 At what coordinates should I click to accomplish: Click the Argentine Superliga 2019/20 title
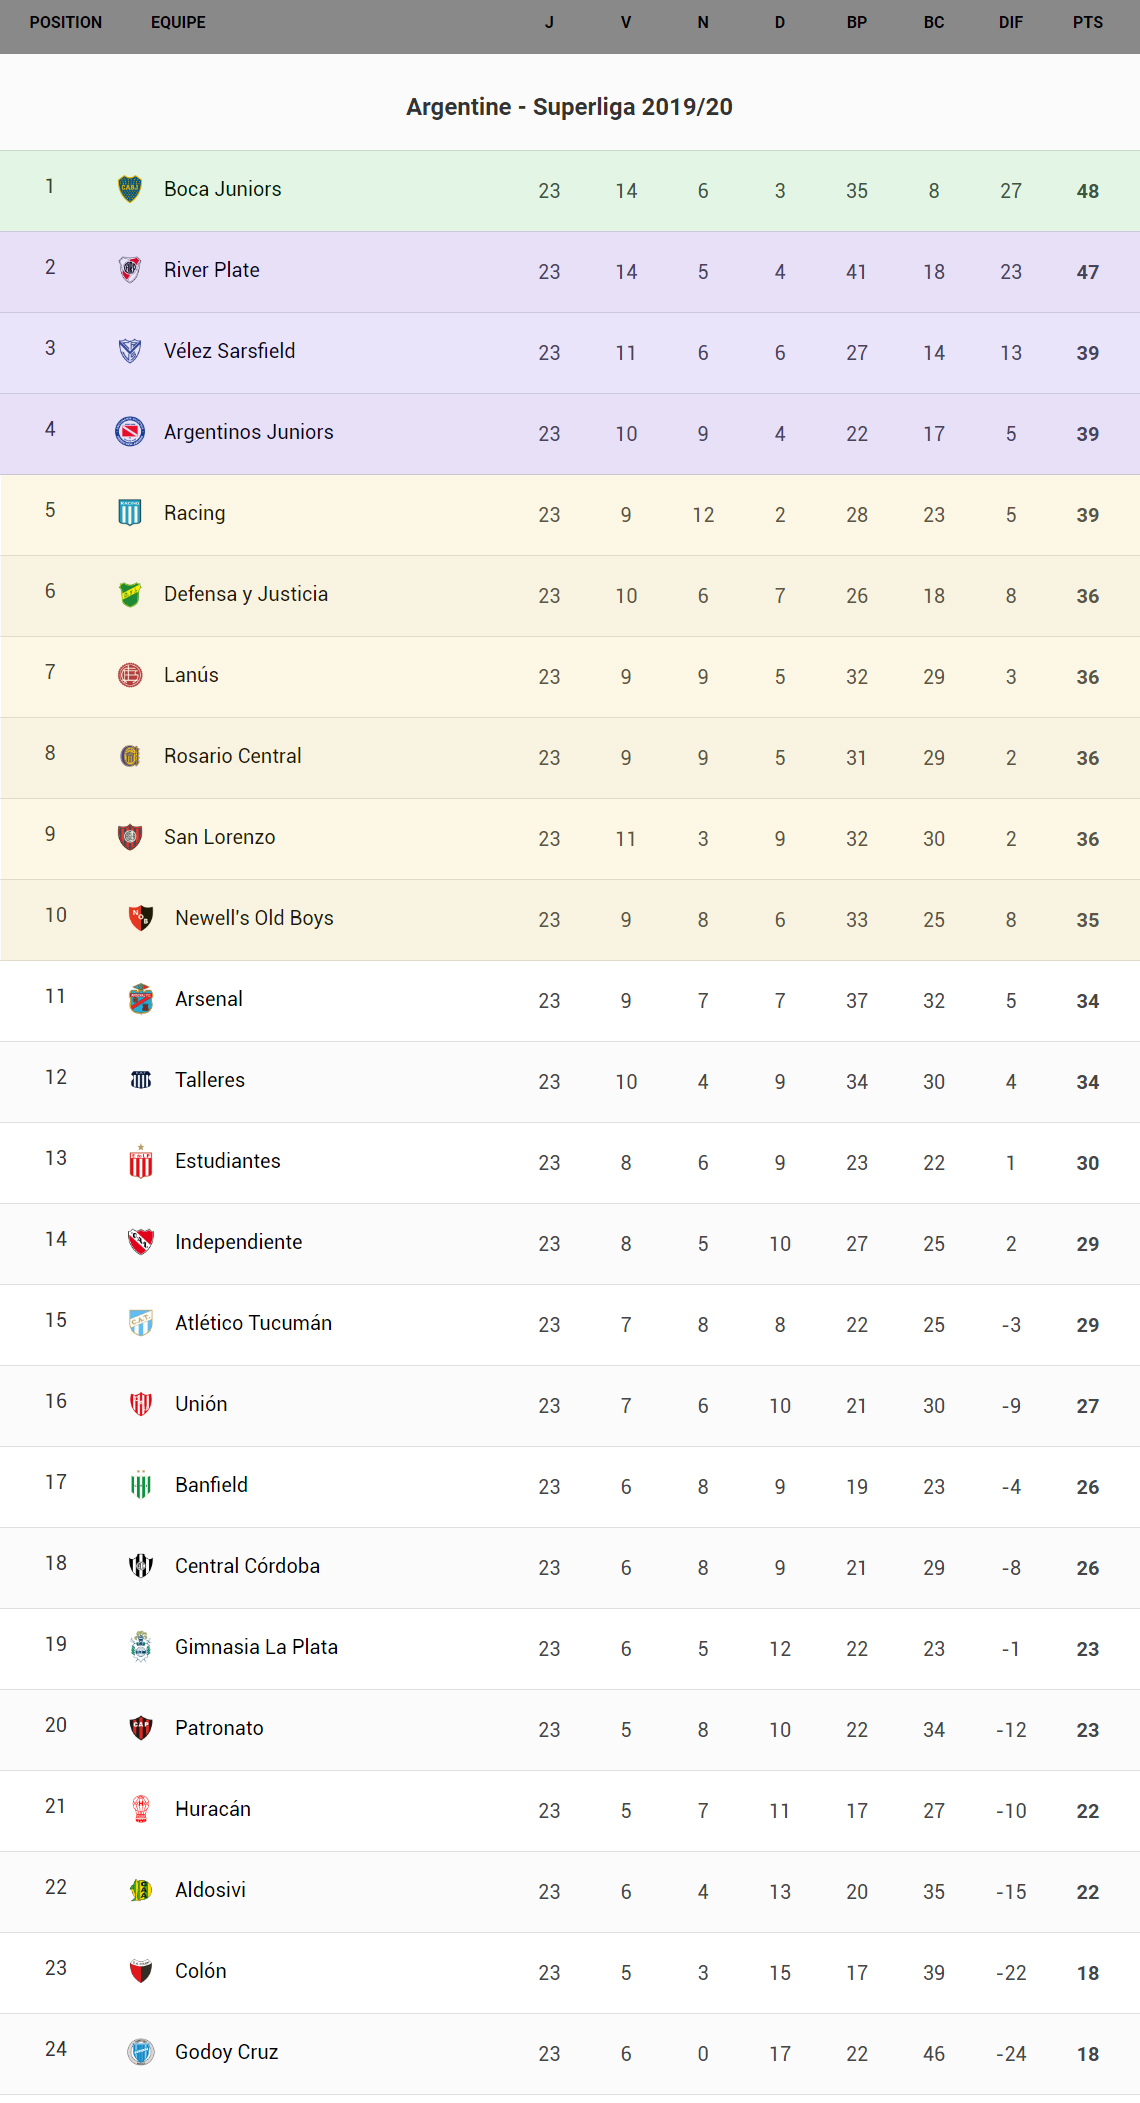(569, 107)
